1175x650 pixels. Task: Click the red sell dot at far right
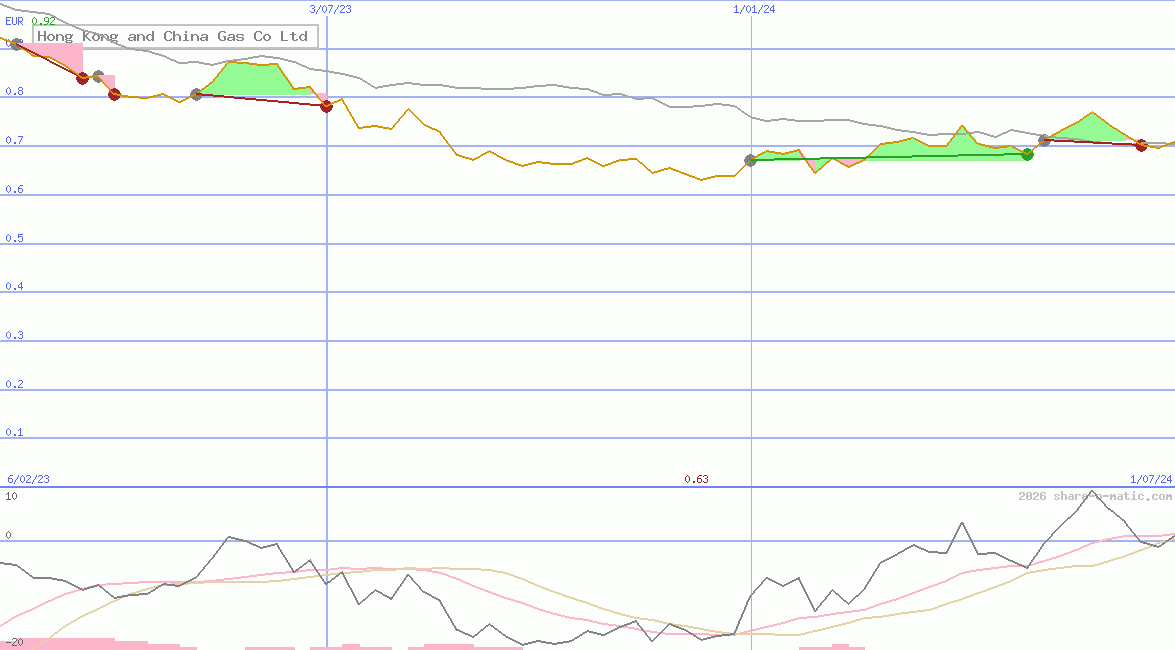[x=1141, y=146]
